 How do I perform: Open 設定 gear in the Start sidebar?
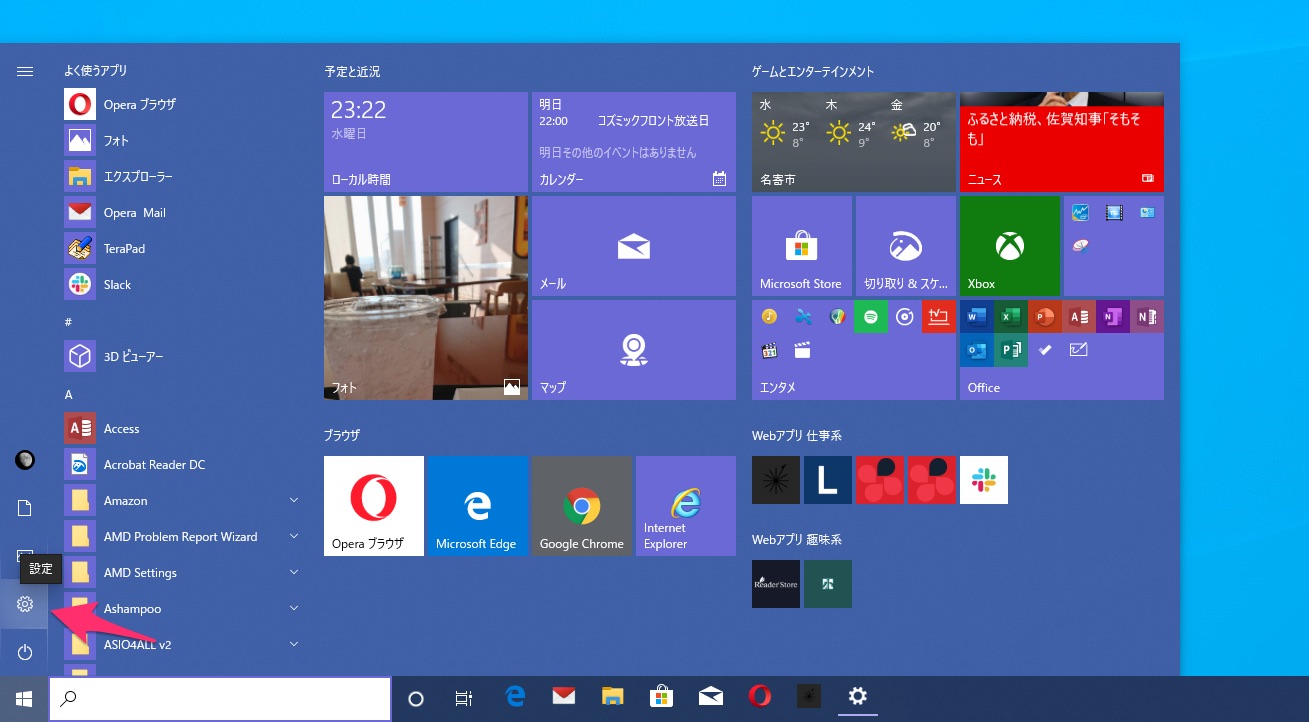pos(25,604)
